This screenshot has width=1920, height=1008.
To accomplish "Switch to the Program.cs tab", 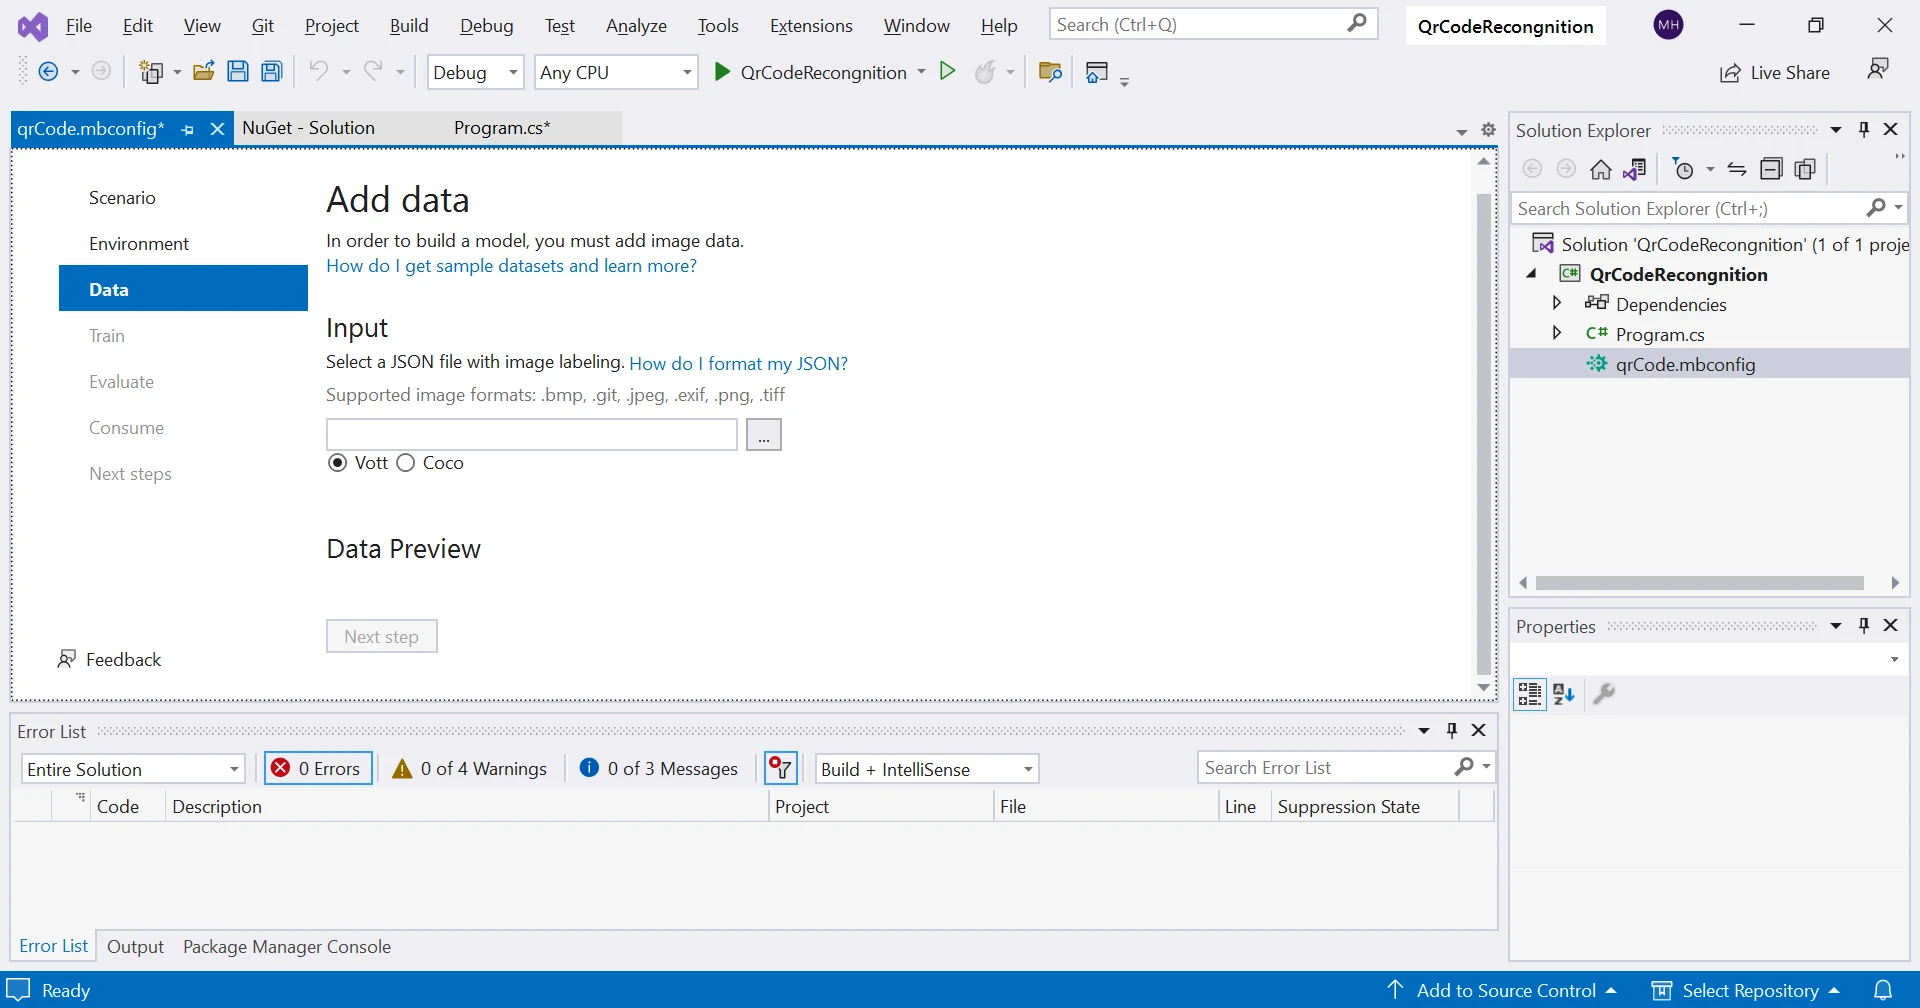I will [501, 128].
